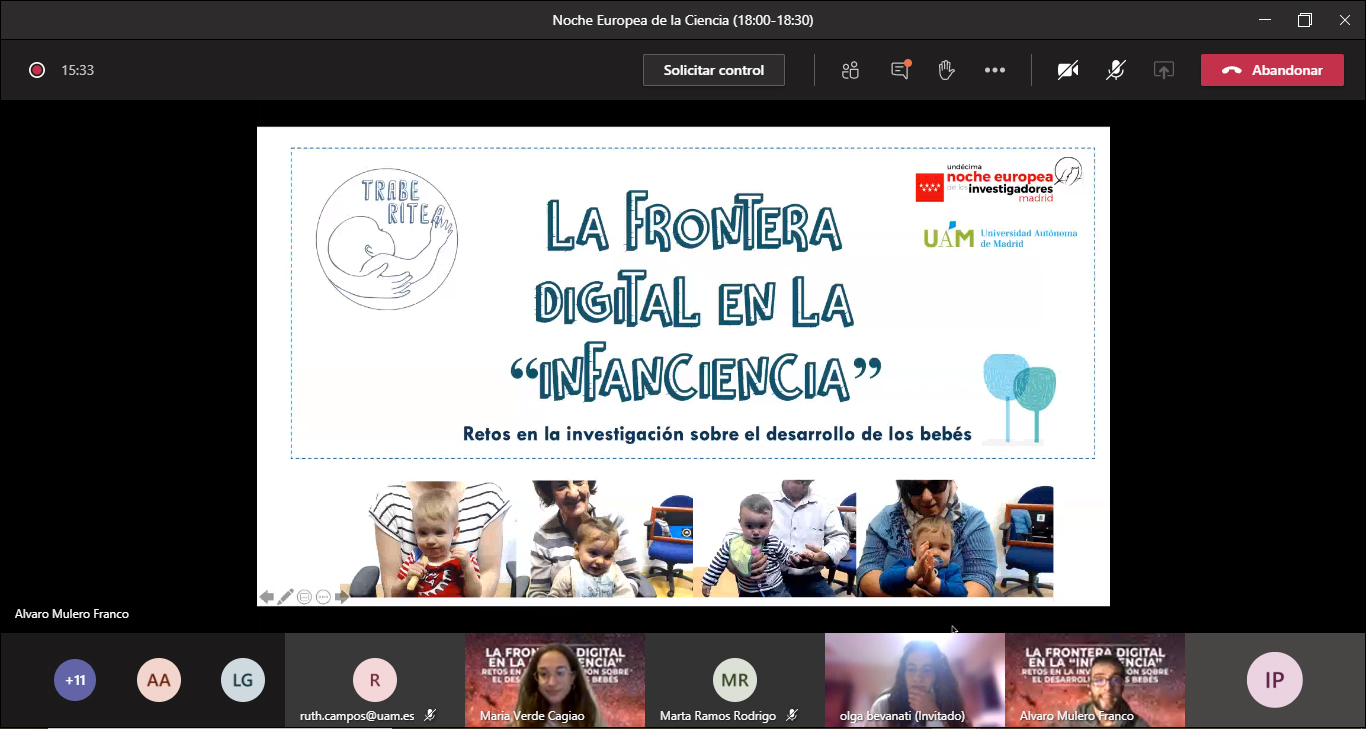The width and height of the screenshot is (1366, 729).
Task: Open the slide's circular options menu
Action: point(323,597)
